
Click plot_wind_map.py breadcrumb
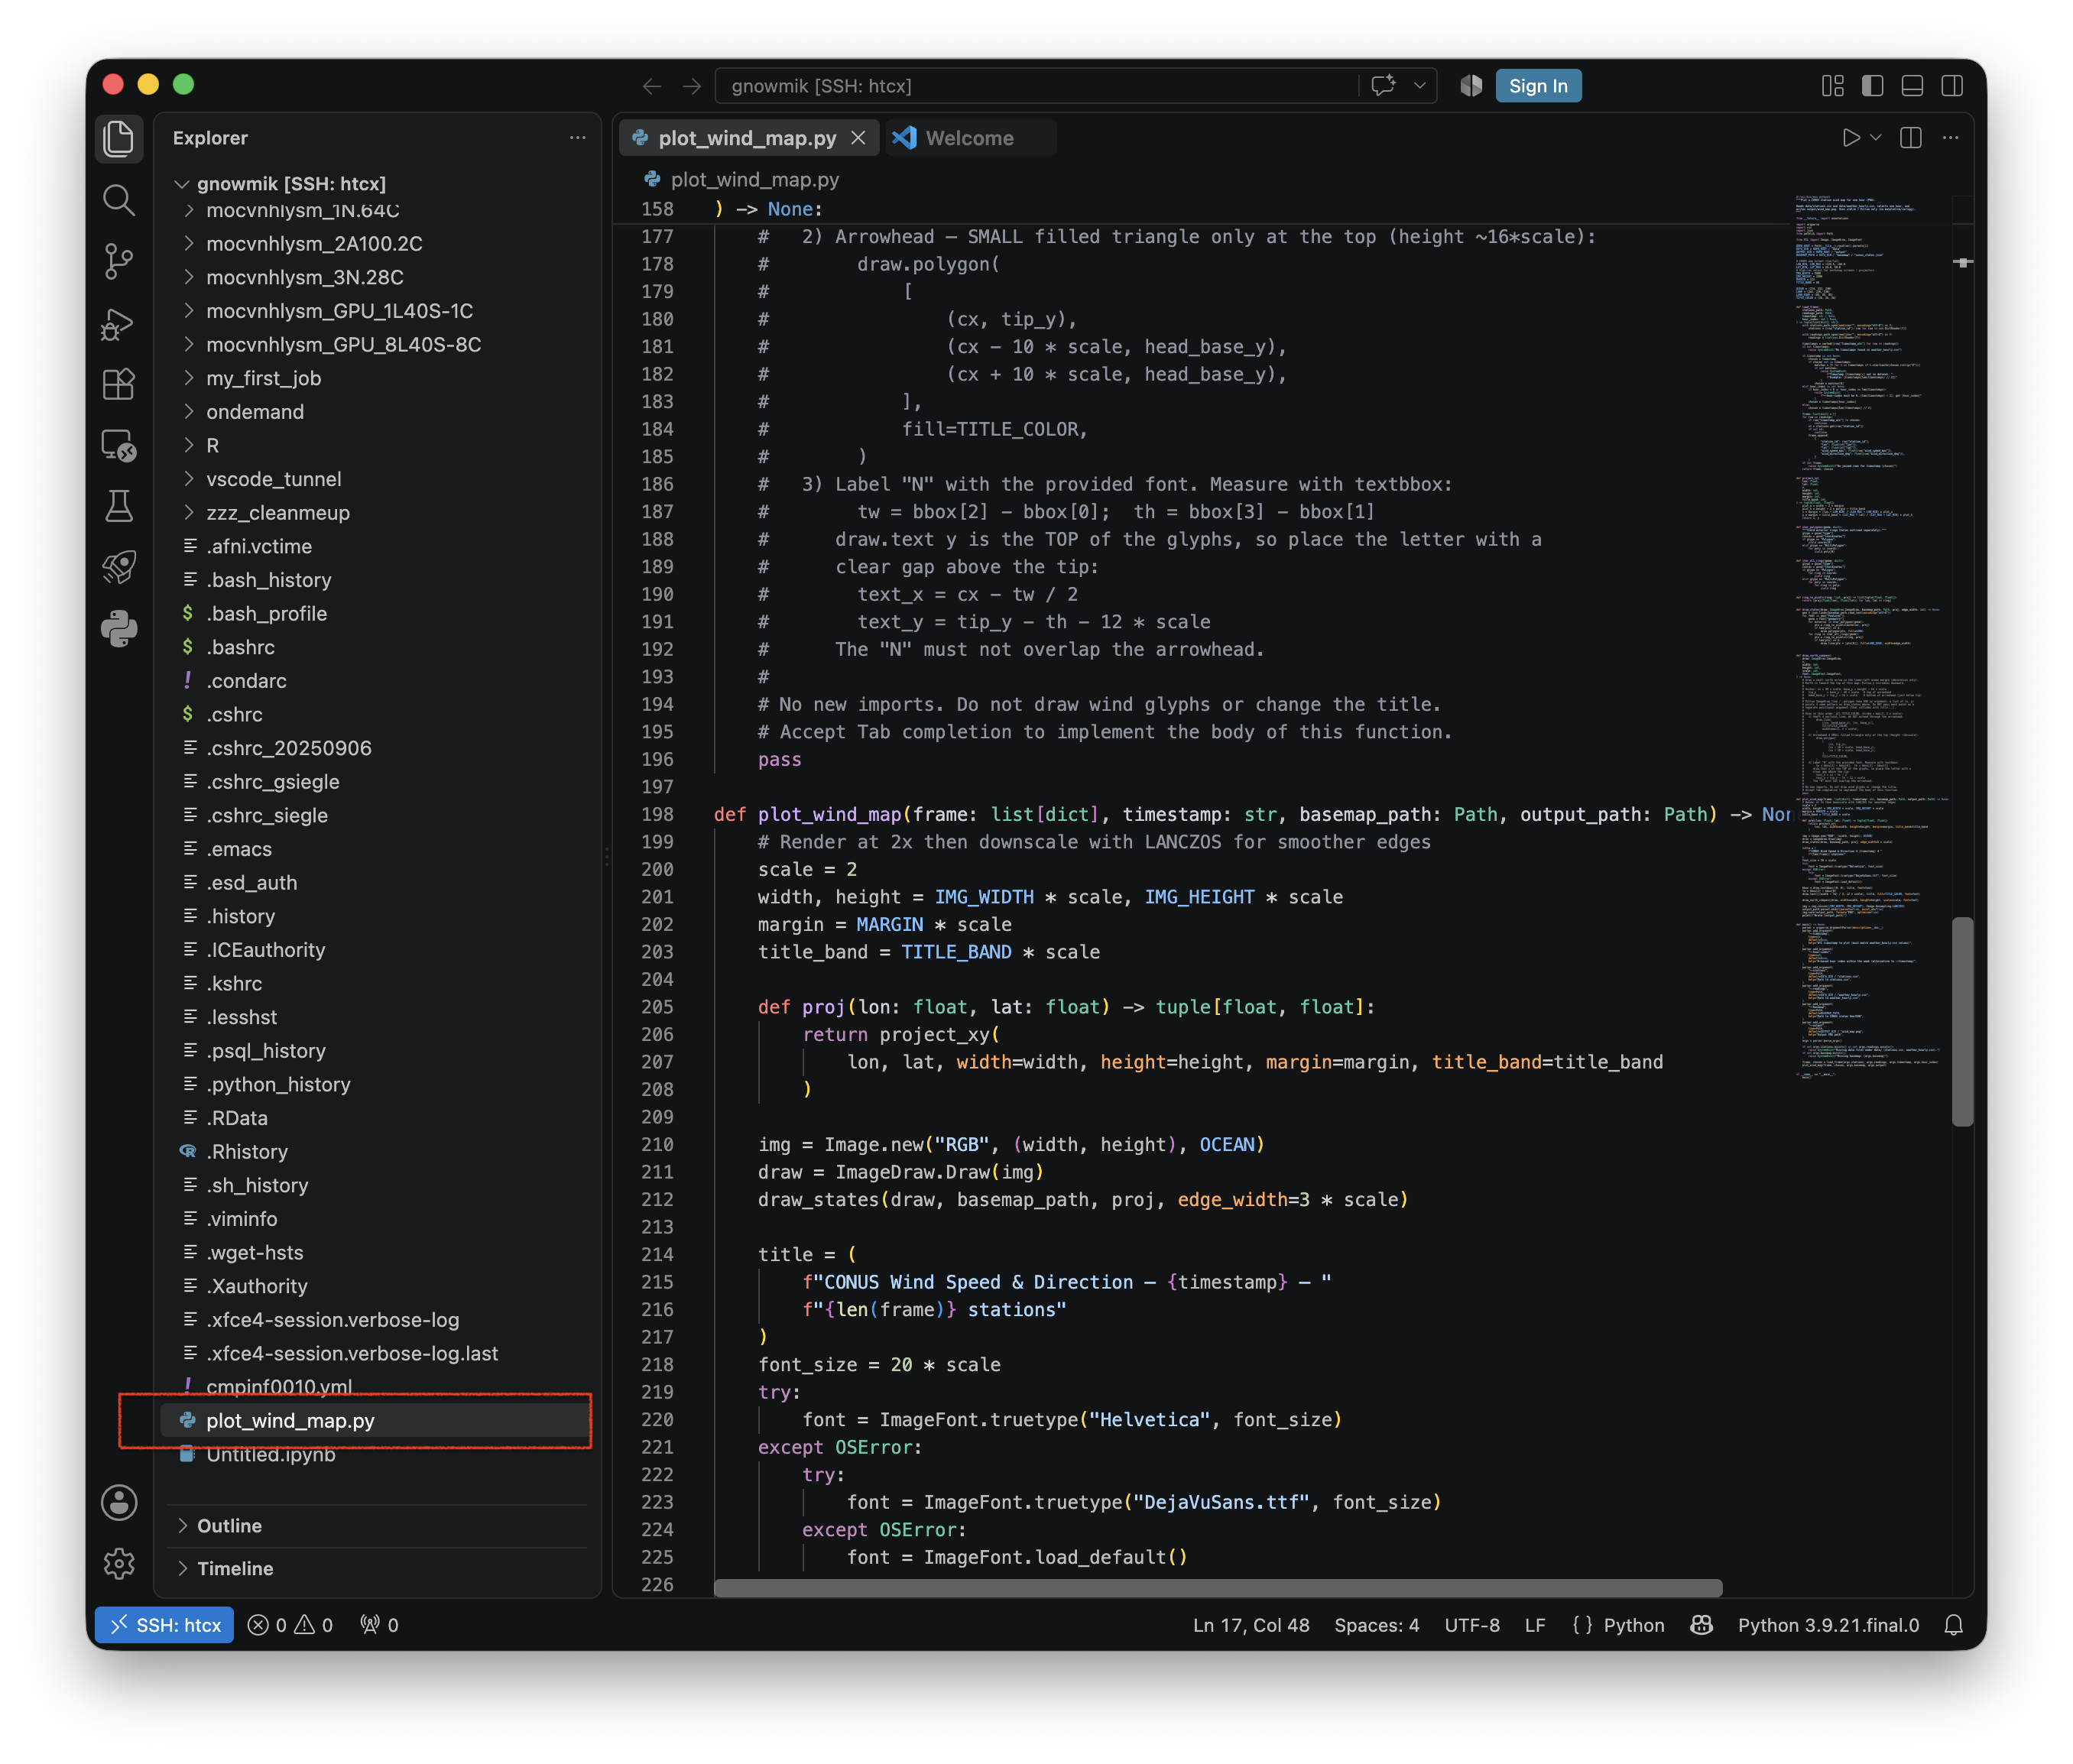click(x=754, y=179)
